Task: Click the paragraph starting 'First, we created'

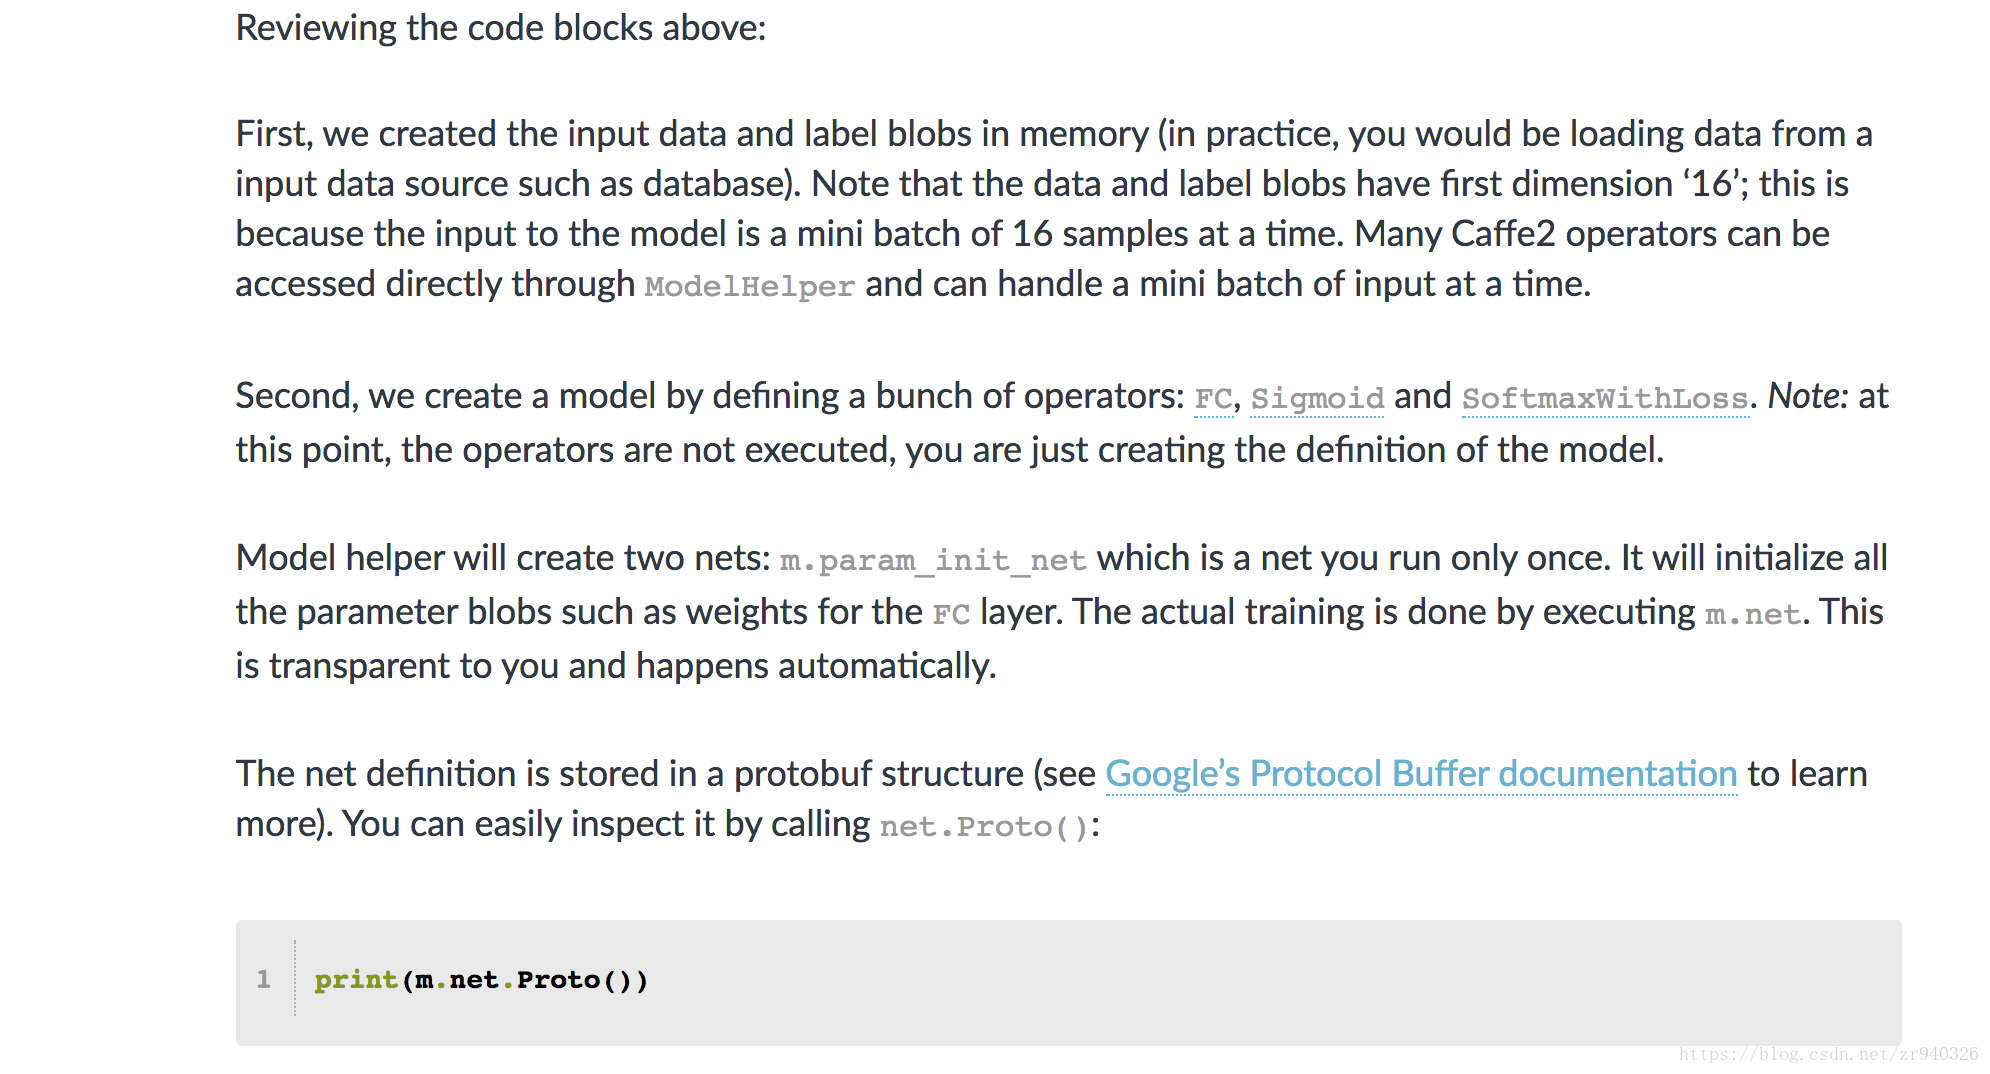Action: pos(1054,209)
